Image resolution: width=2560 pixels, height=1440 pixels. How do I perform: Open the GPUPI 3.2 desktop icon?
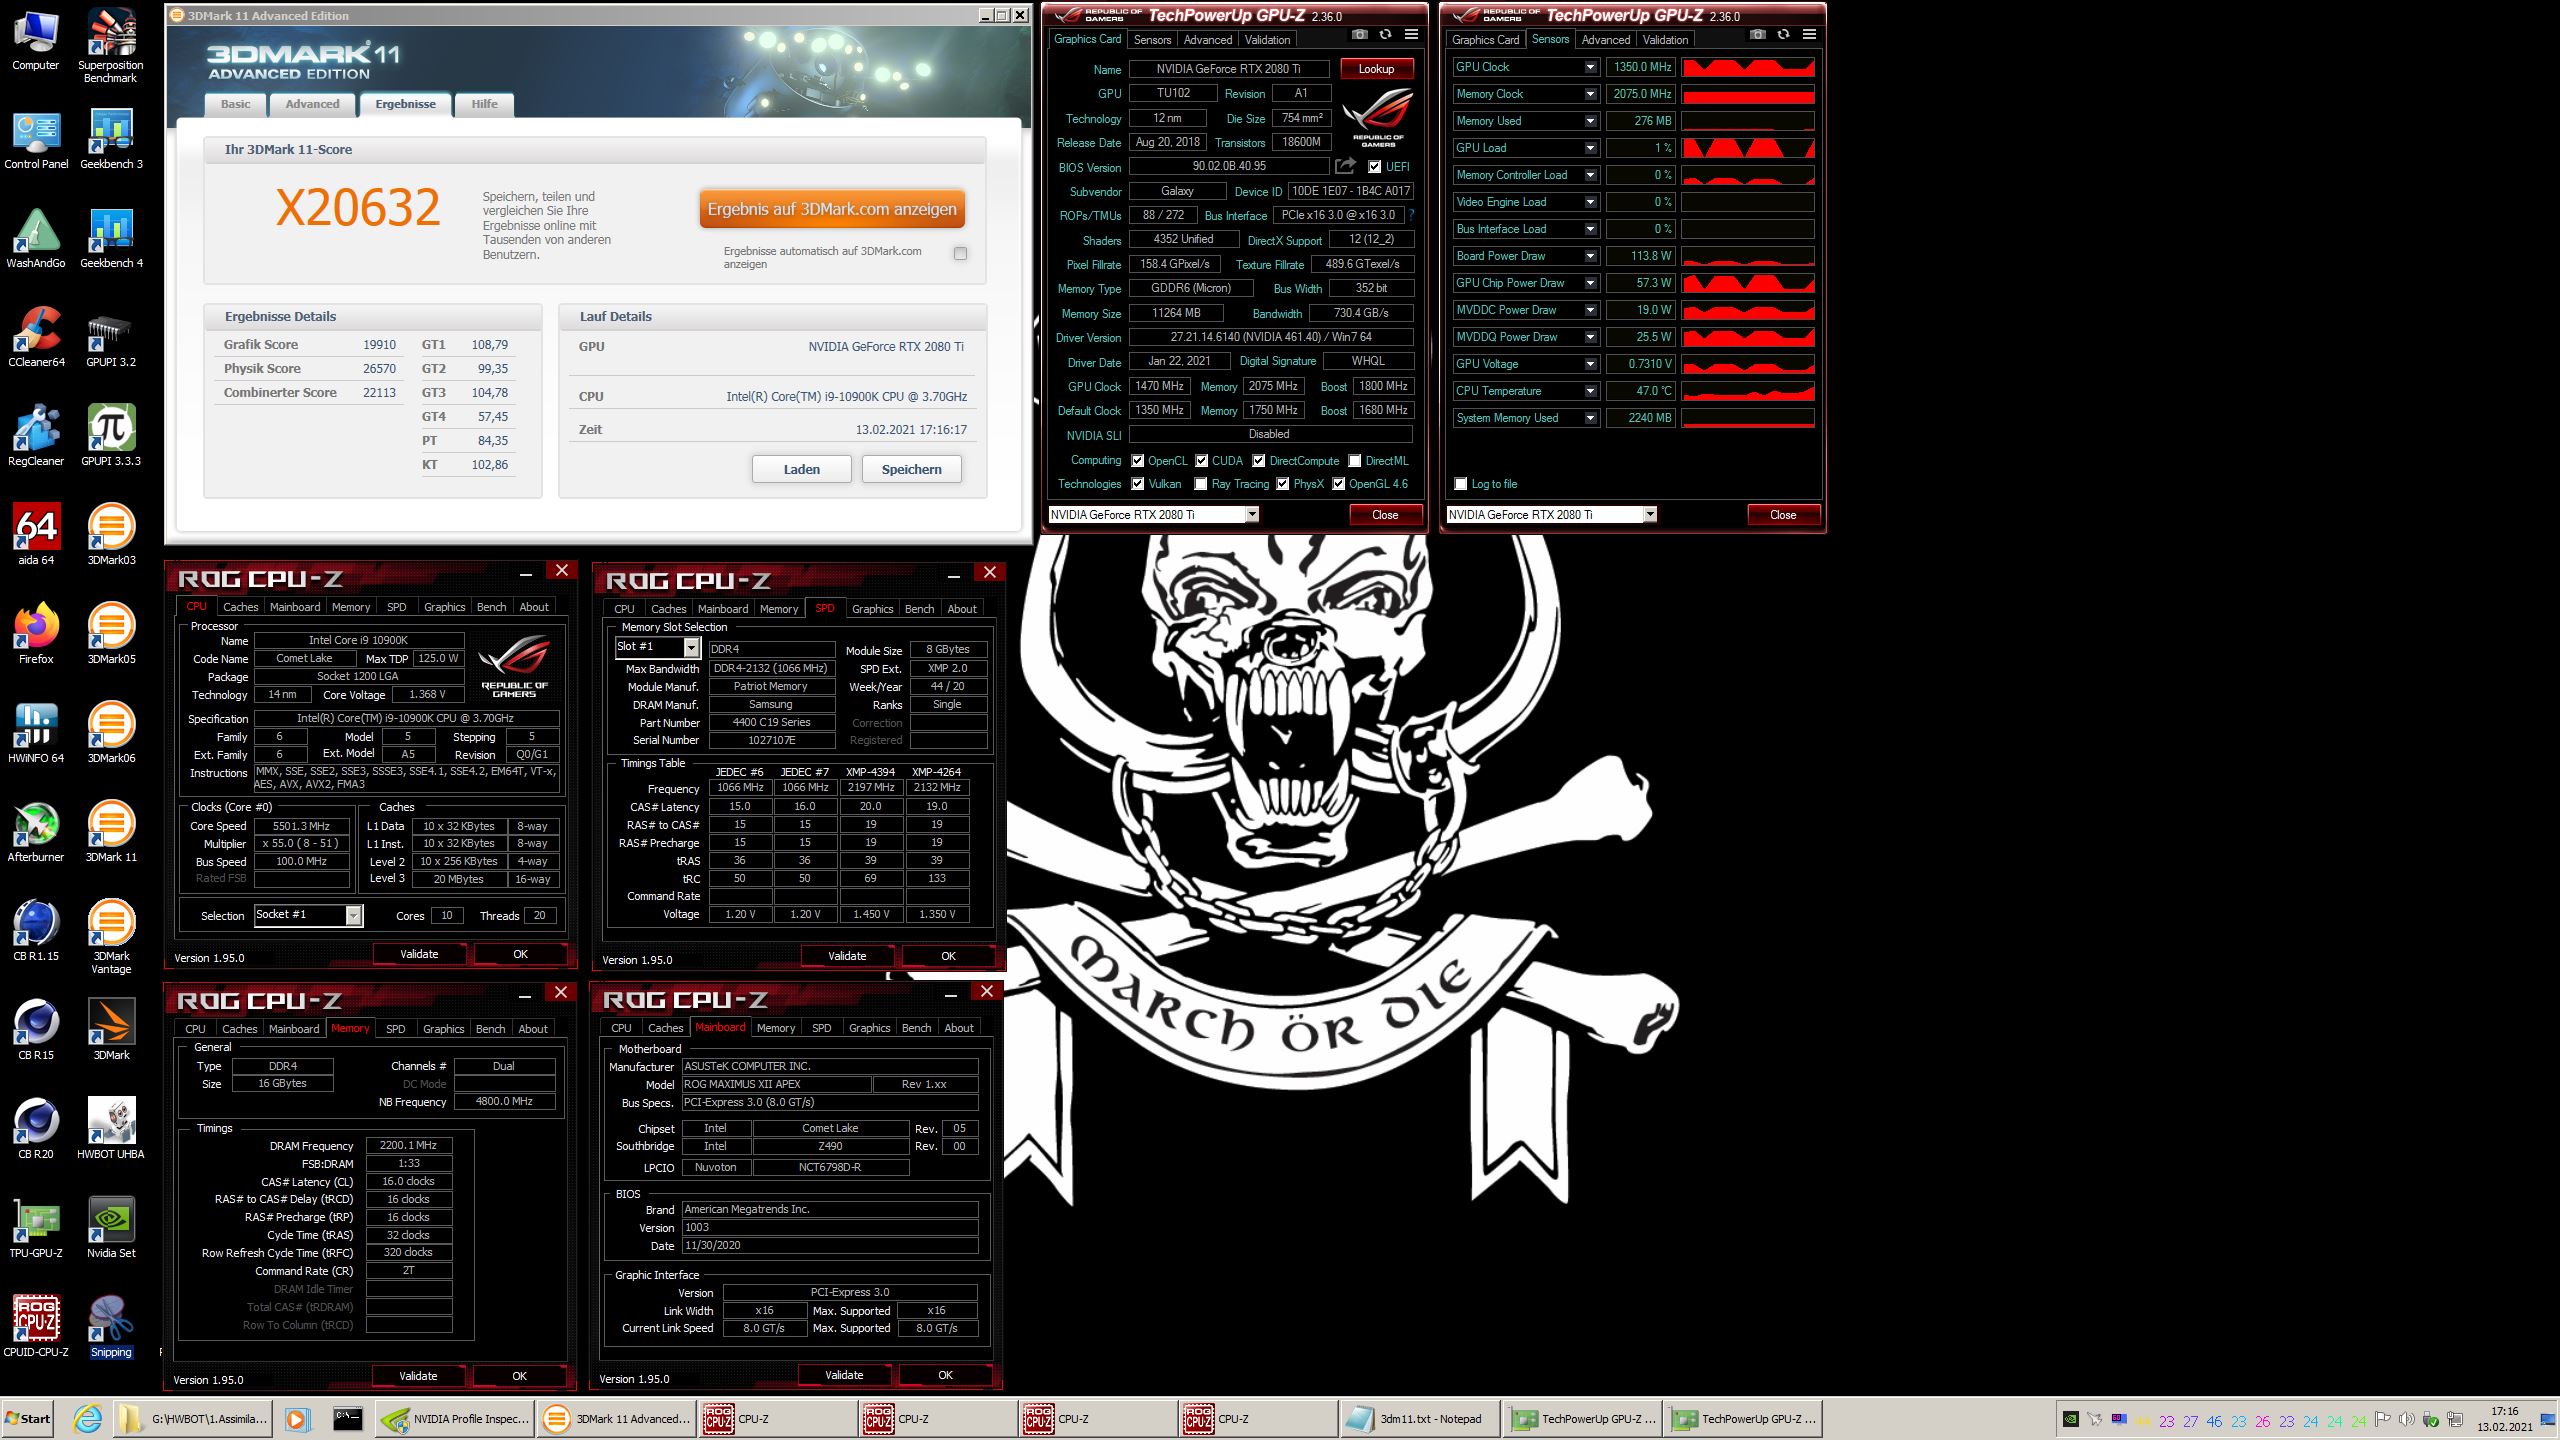111,338
